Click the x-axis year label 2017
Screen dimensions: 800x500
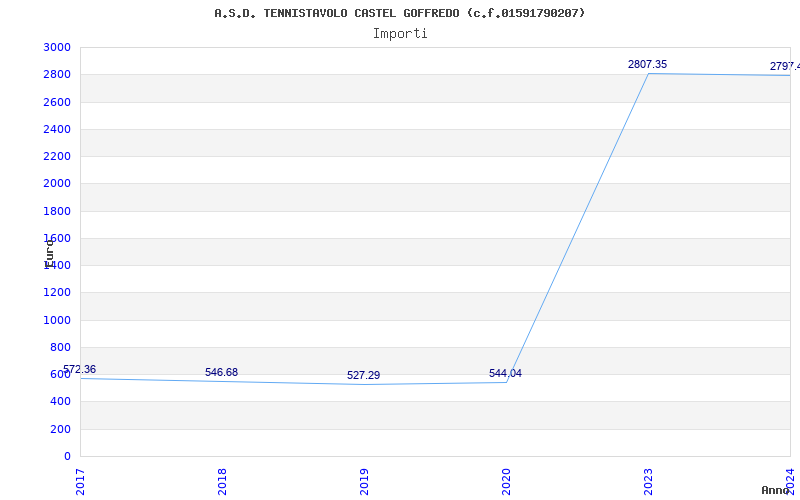[x=80, y=482]
